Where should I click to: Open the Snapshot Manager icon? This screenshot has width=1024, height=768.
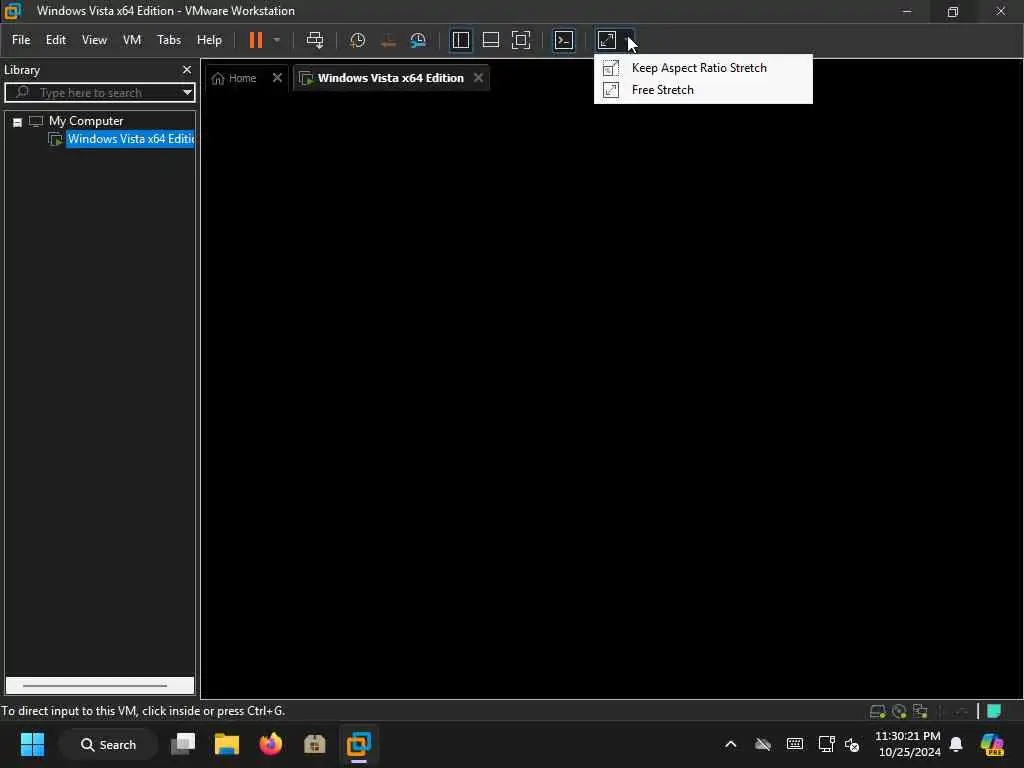click(x=418, y=40)
